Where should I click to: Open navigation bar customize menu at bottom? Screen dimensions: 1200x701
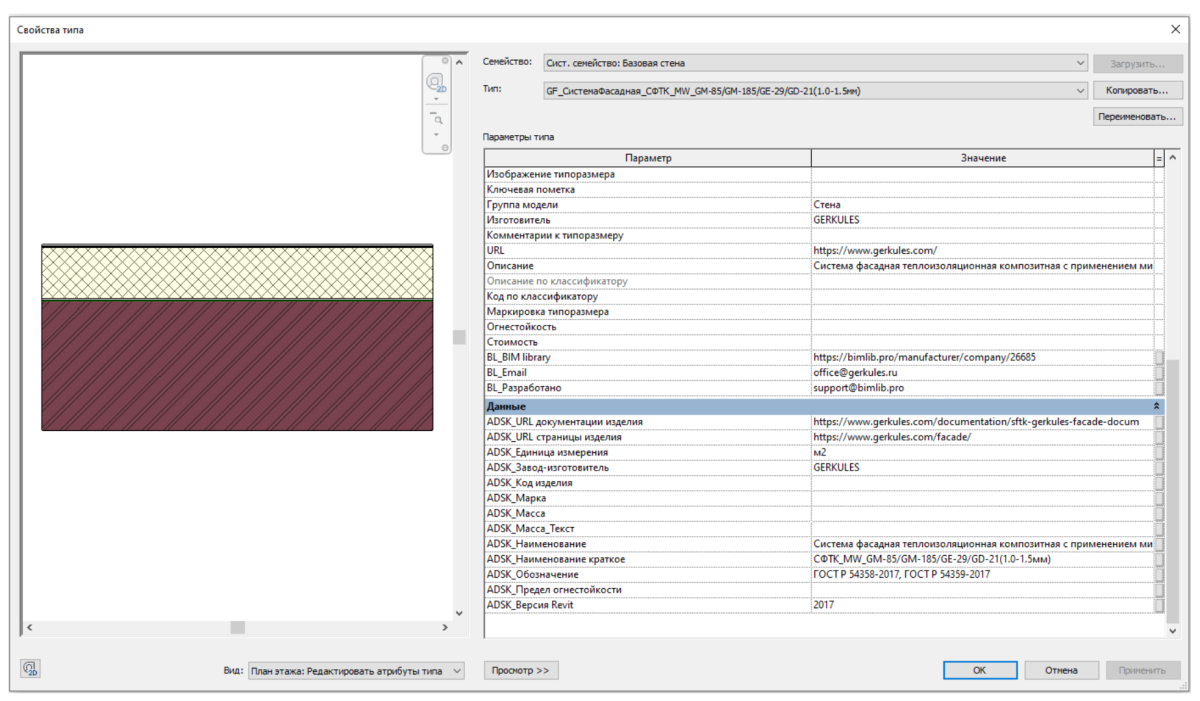(445, 147)
